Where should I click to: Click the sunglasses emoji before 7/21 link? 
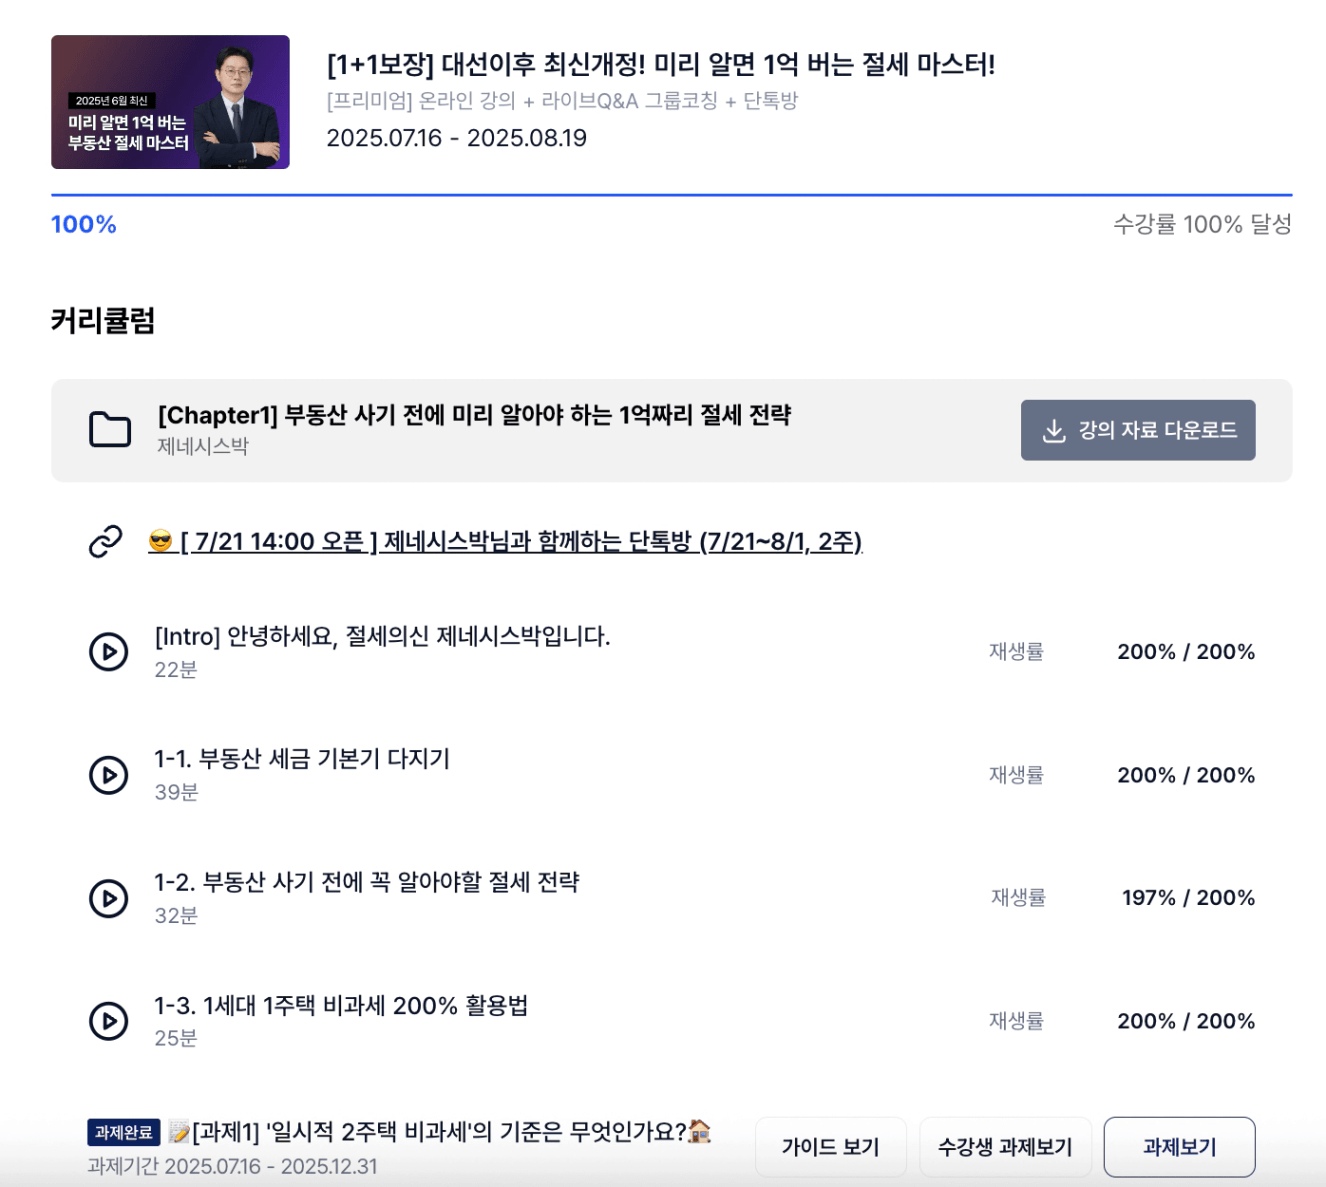coord(160,542)
